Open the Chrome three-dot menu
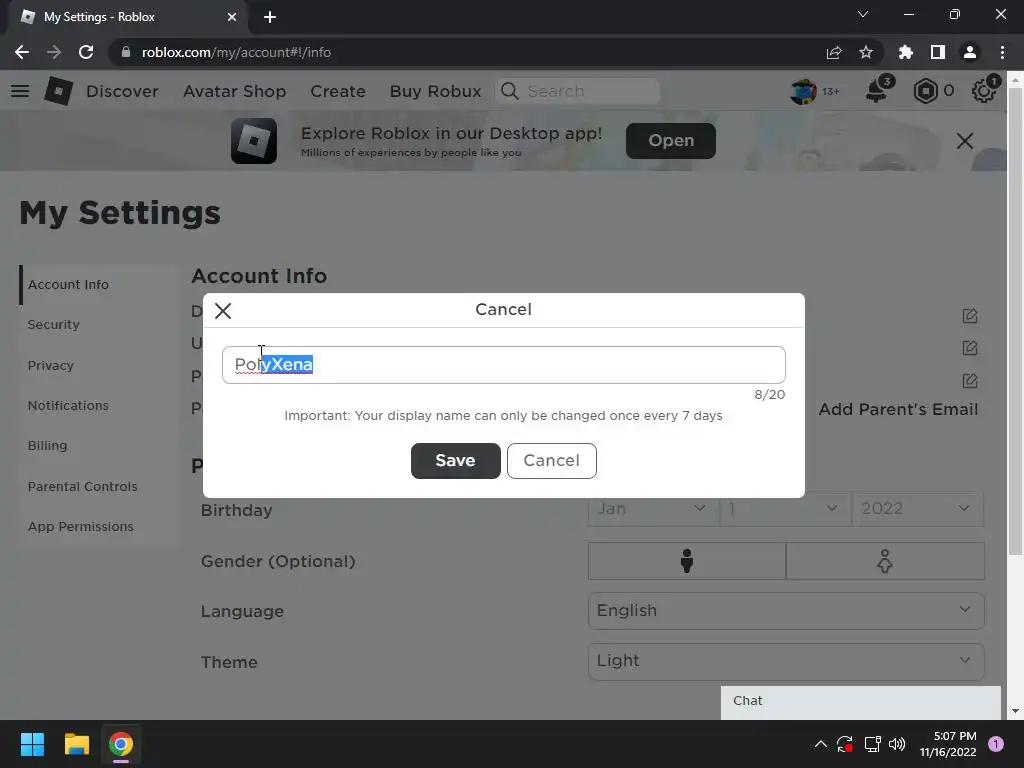 pos(1002,52)
